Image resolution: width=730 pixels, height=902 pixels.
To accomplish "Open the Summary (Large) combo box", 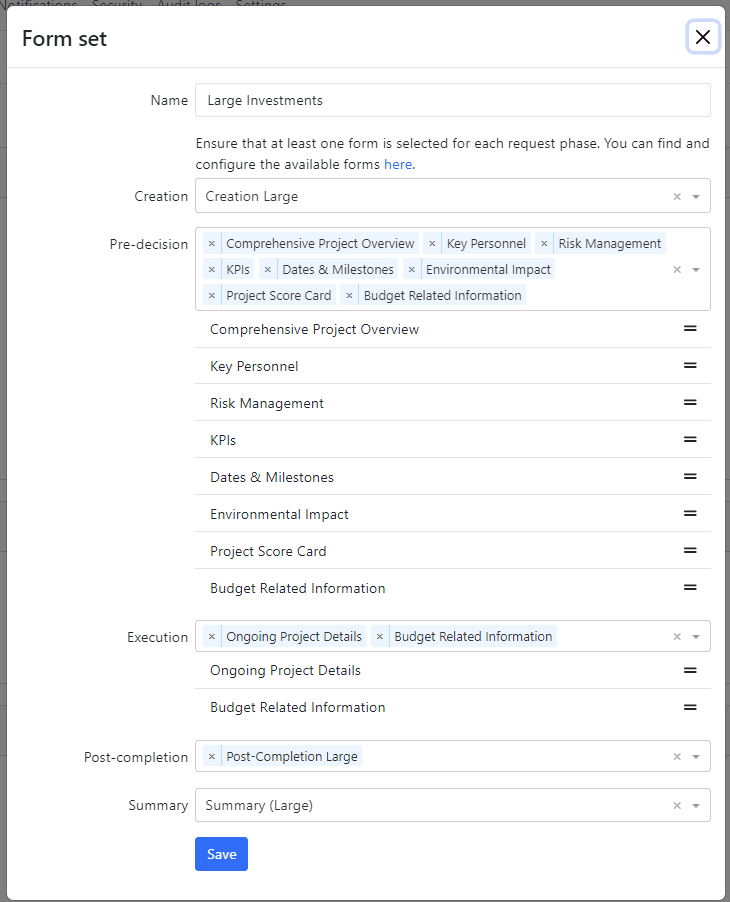I will pyautogui.click(x=453, y=805).
